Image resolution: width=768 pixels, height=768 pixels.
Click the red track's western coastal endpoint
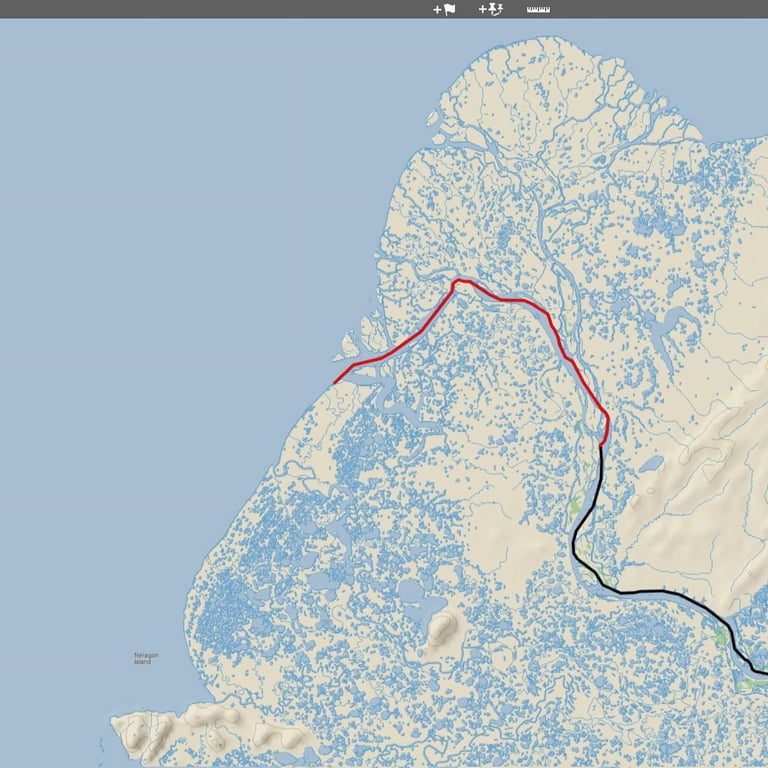pos(335,382)
